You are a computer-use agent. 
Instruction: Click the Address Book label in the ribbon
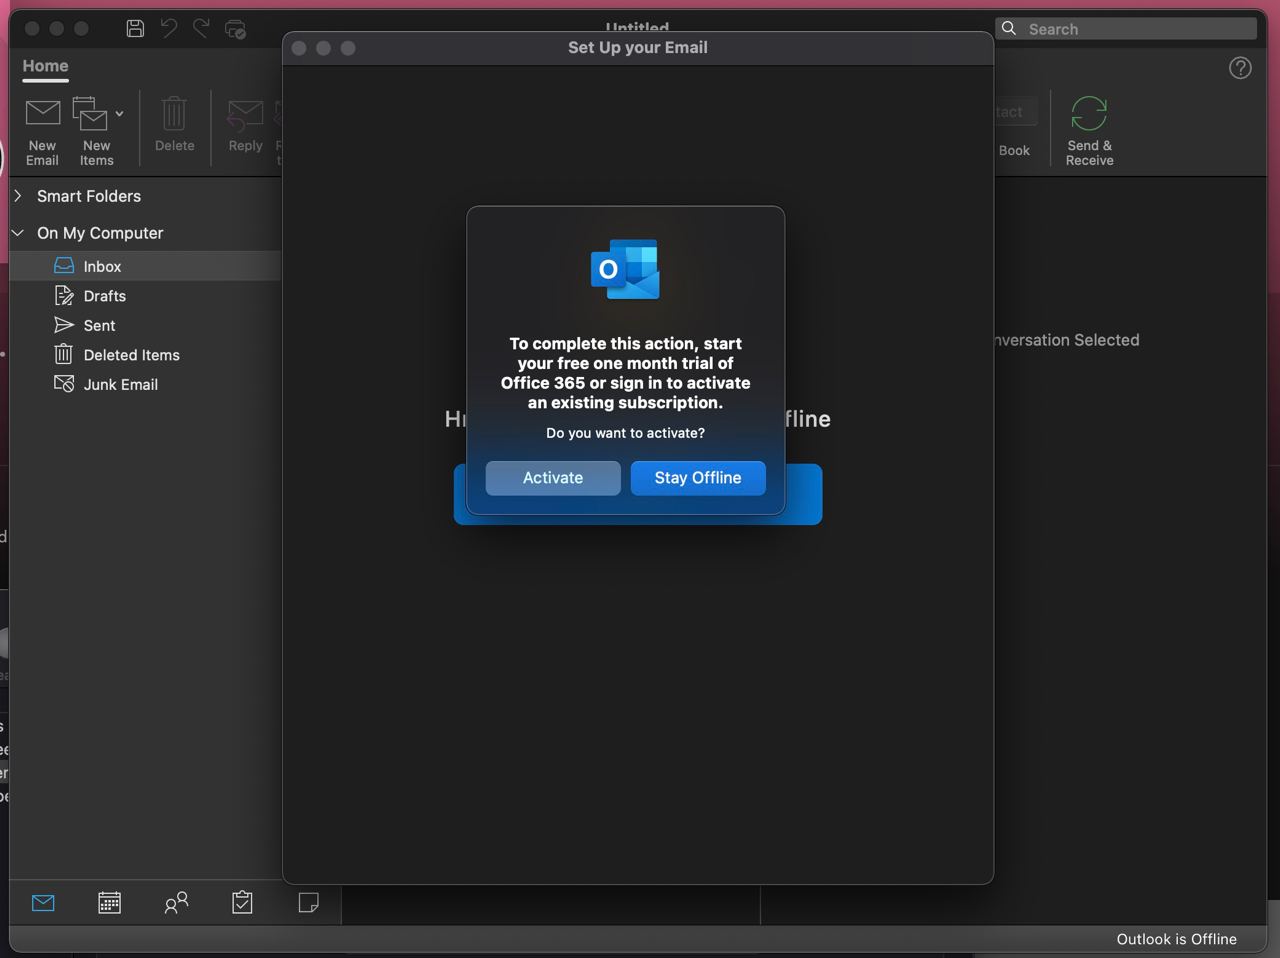[1014, 151]
